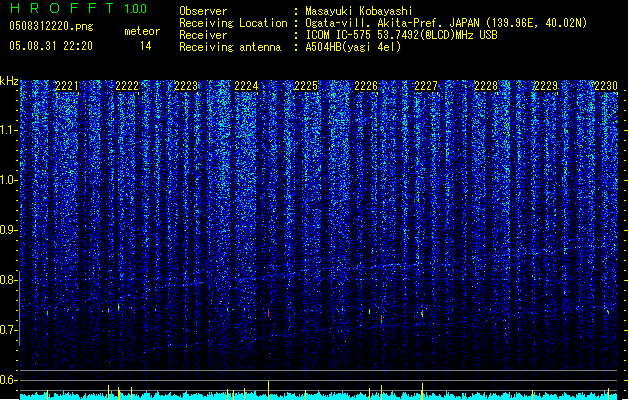
Task: Click the 0.9 kHz axis label
Action: pos(9,230)
